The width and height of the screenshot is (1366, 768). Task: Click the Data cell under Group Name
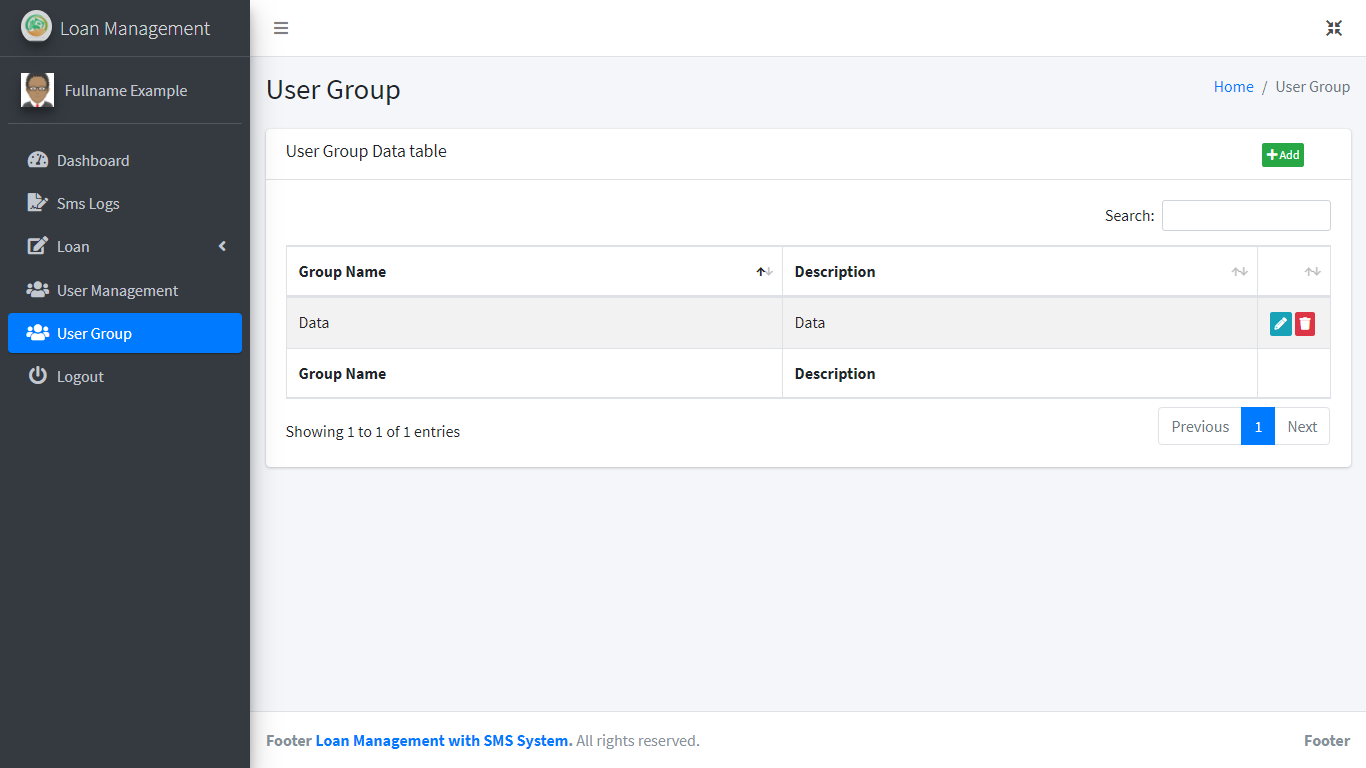tap(534, 323)
